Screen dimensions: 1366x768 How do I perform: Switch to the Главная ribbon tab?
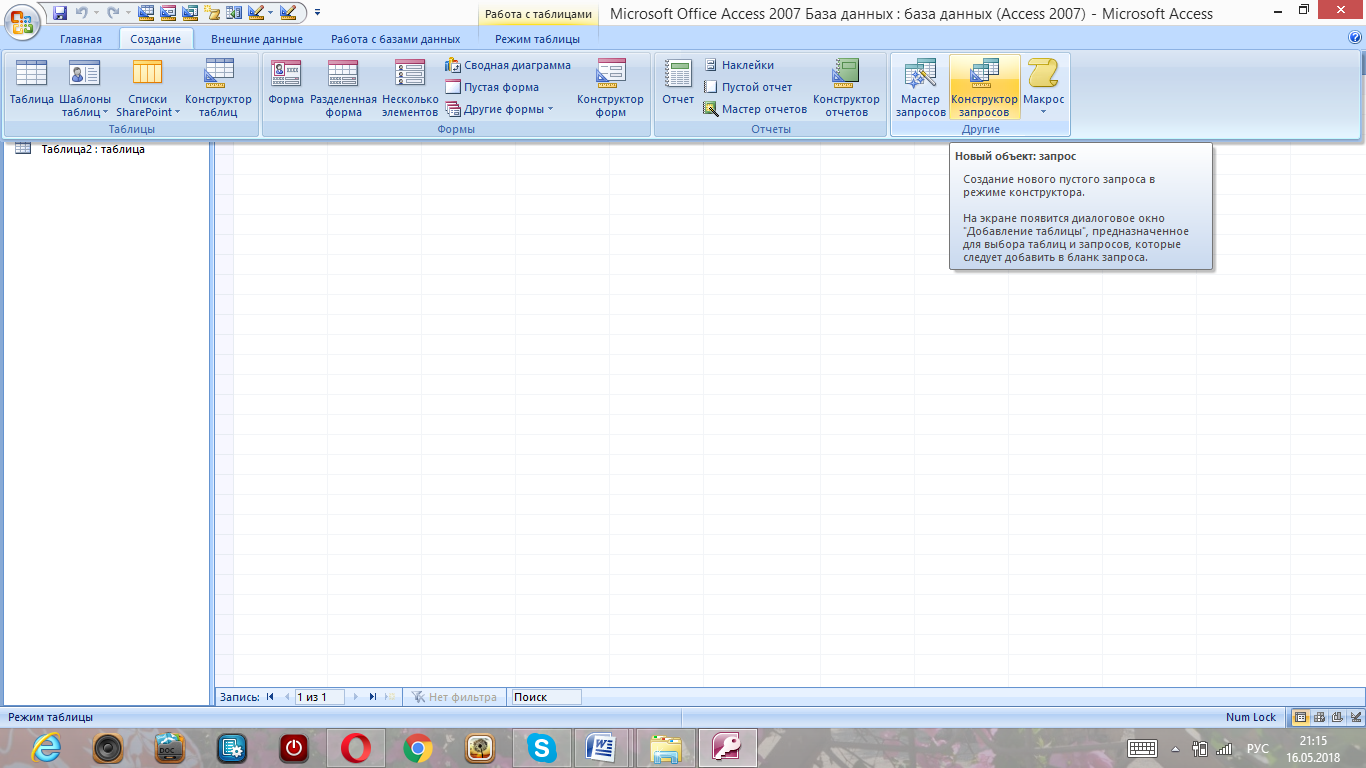[x=81, y=39]
